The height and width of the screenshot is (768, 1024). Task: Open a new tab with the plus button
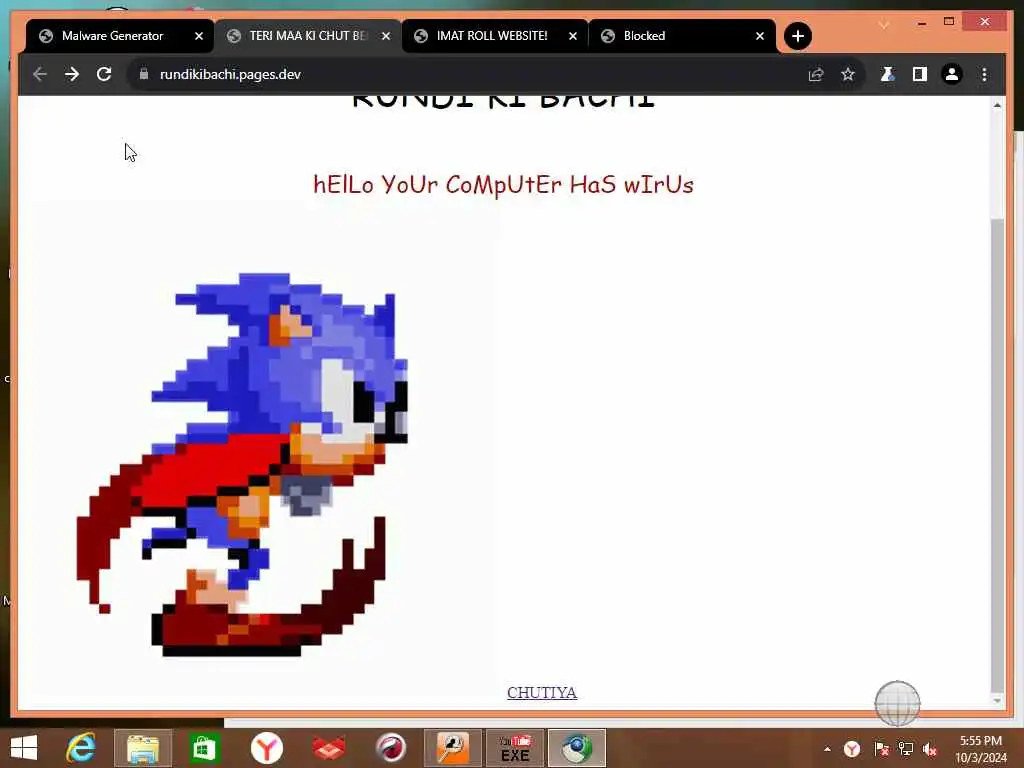point(797,36)
